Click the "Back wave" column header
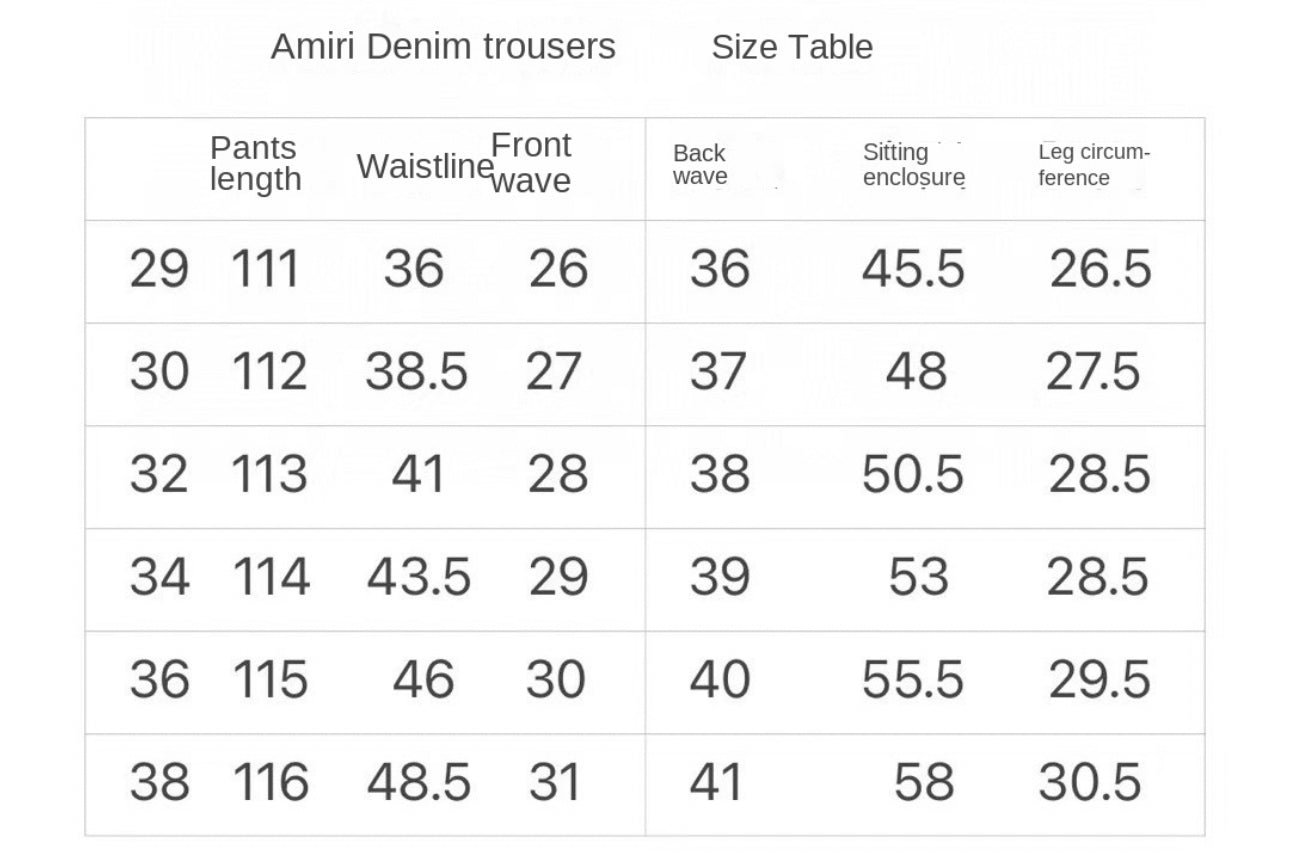The height and width of the screenshot is (859, 1290). click(x=699, y=165)
